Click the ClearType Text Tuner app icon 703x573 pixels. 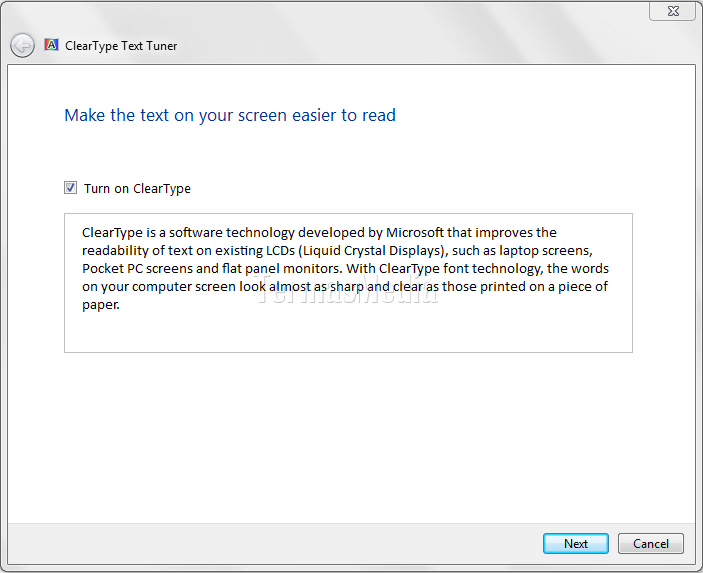tap(51, 45)
